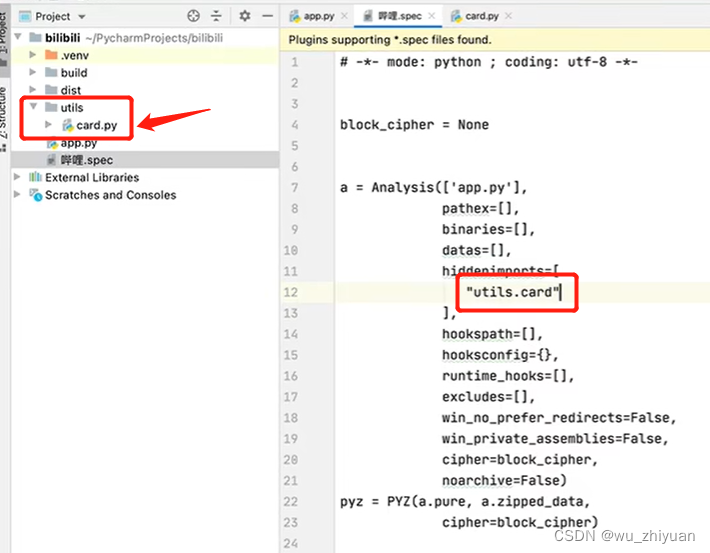Click the excludes=[] line
This screenshot has width=710, height=553.
coord(489,397)
